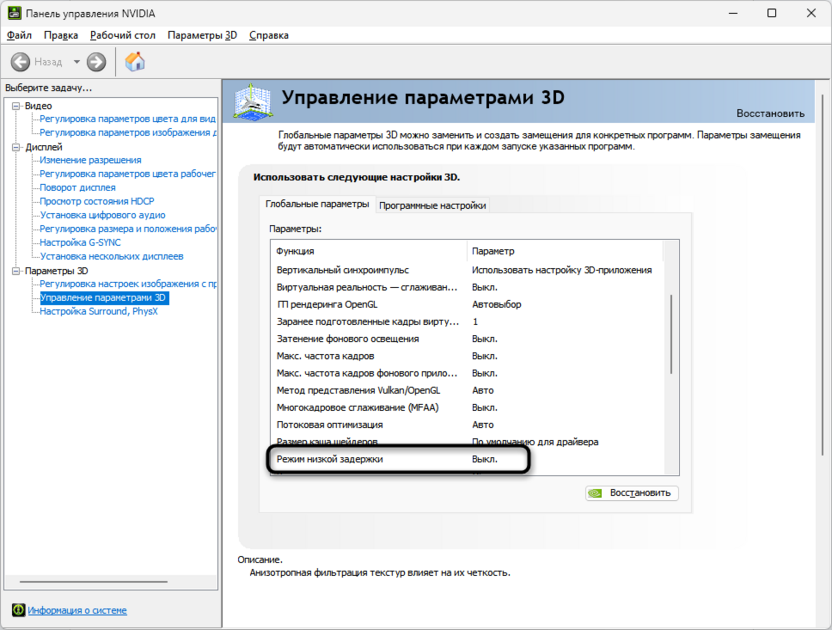The height and width of the screenshot is (630, 832).
Task: Maximize the NVIDIA control panel window
Action: 772,13
